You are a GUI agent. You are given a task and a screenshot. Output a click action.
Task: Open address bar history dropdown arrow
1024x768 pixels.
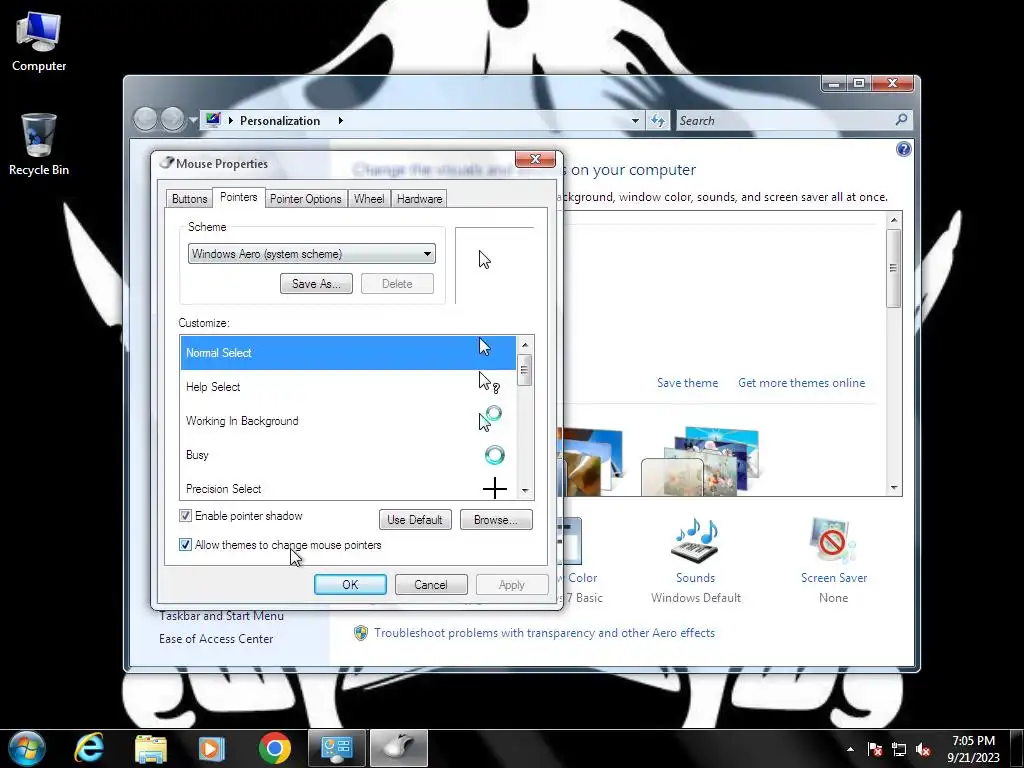click(635, 121)
